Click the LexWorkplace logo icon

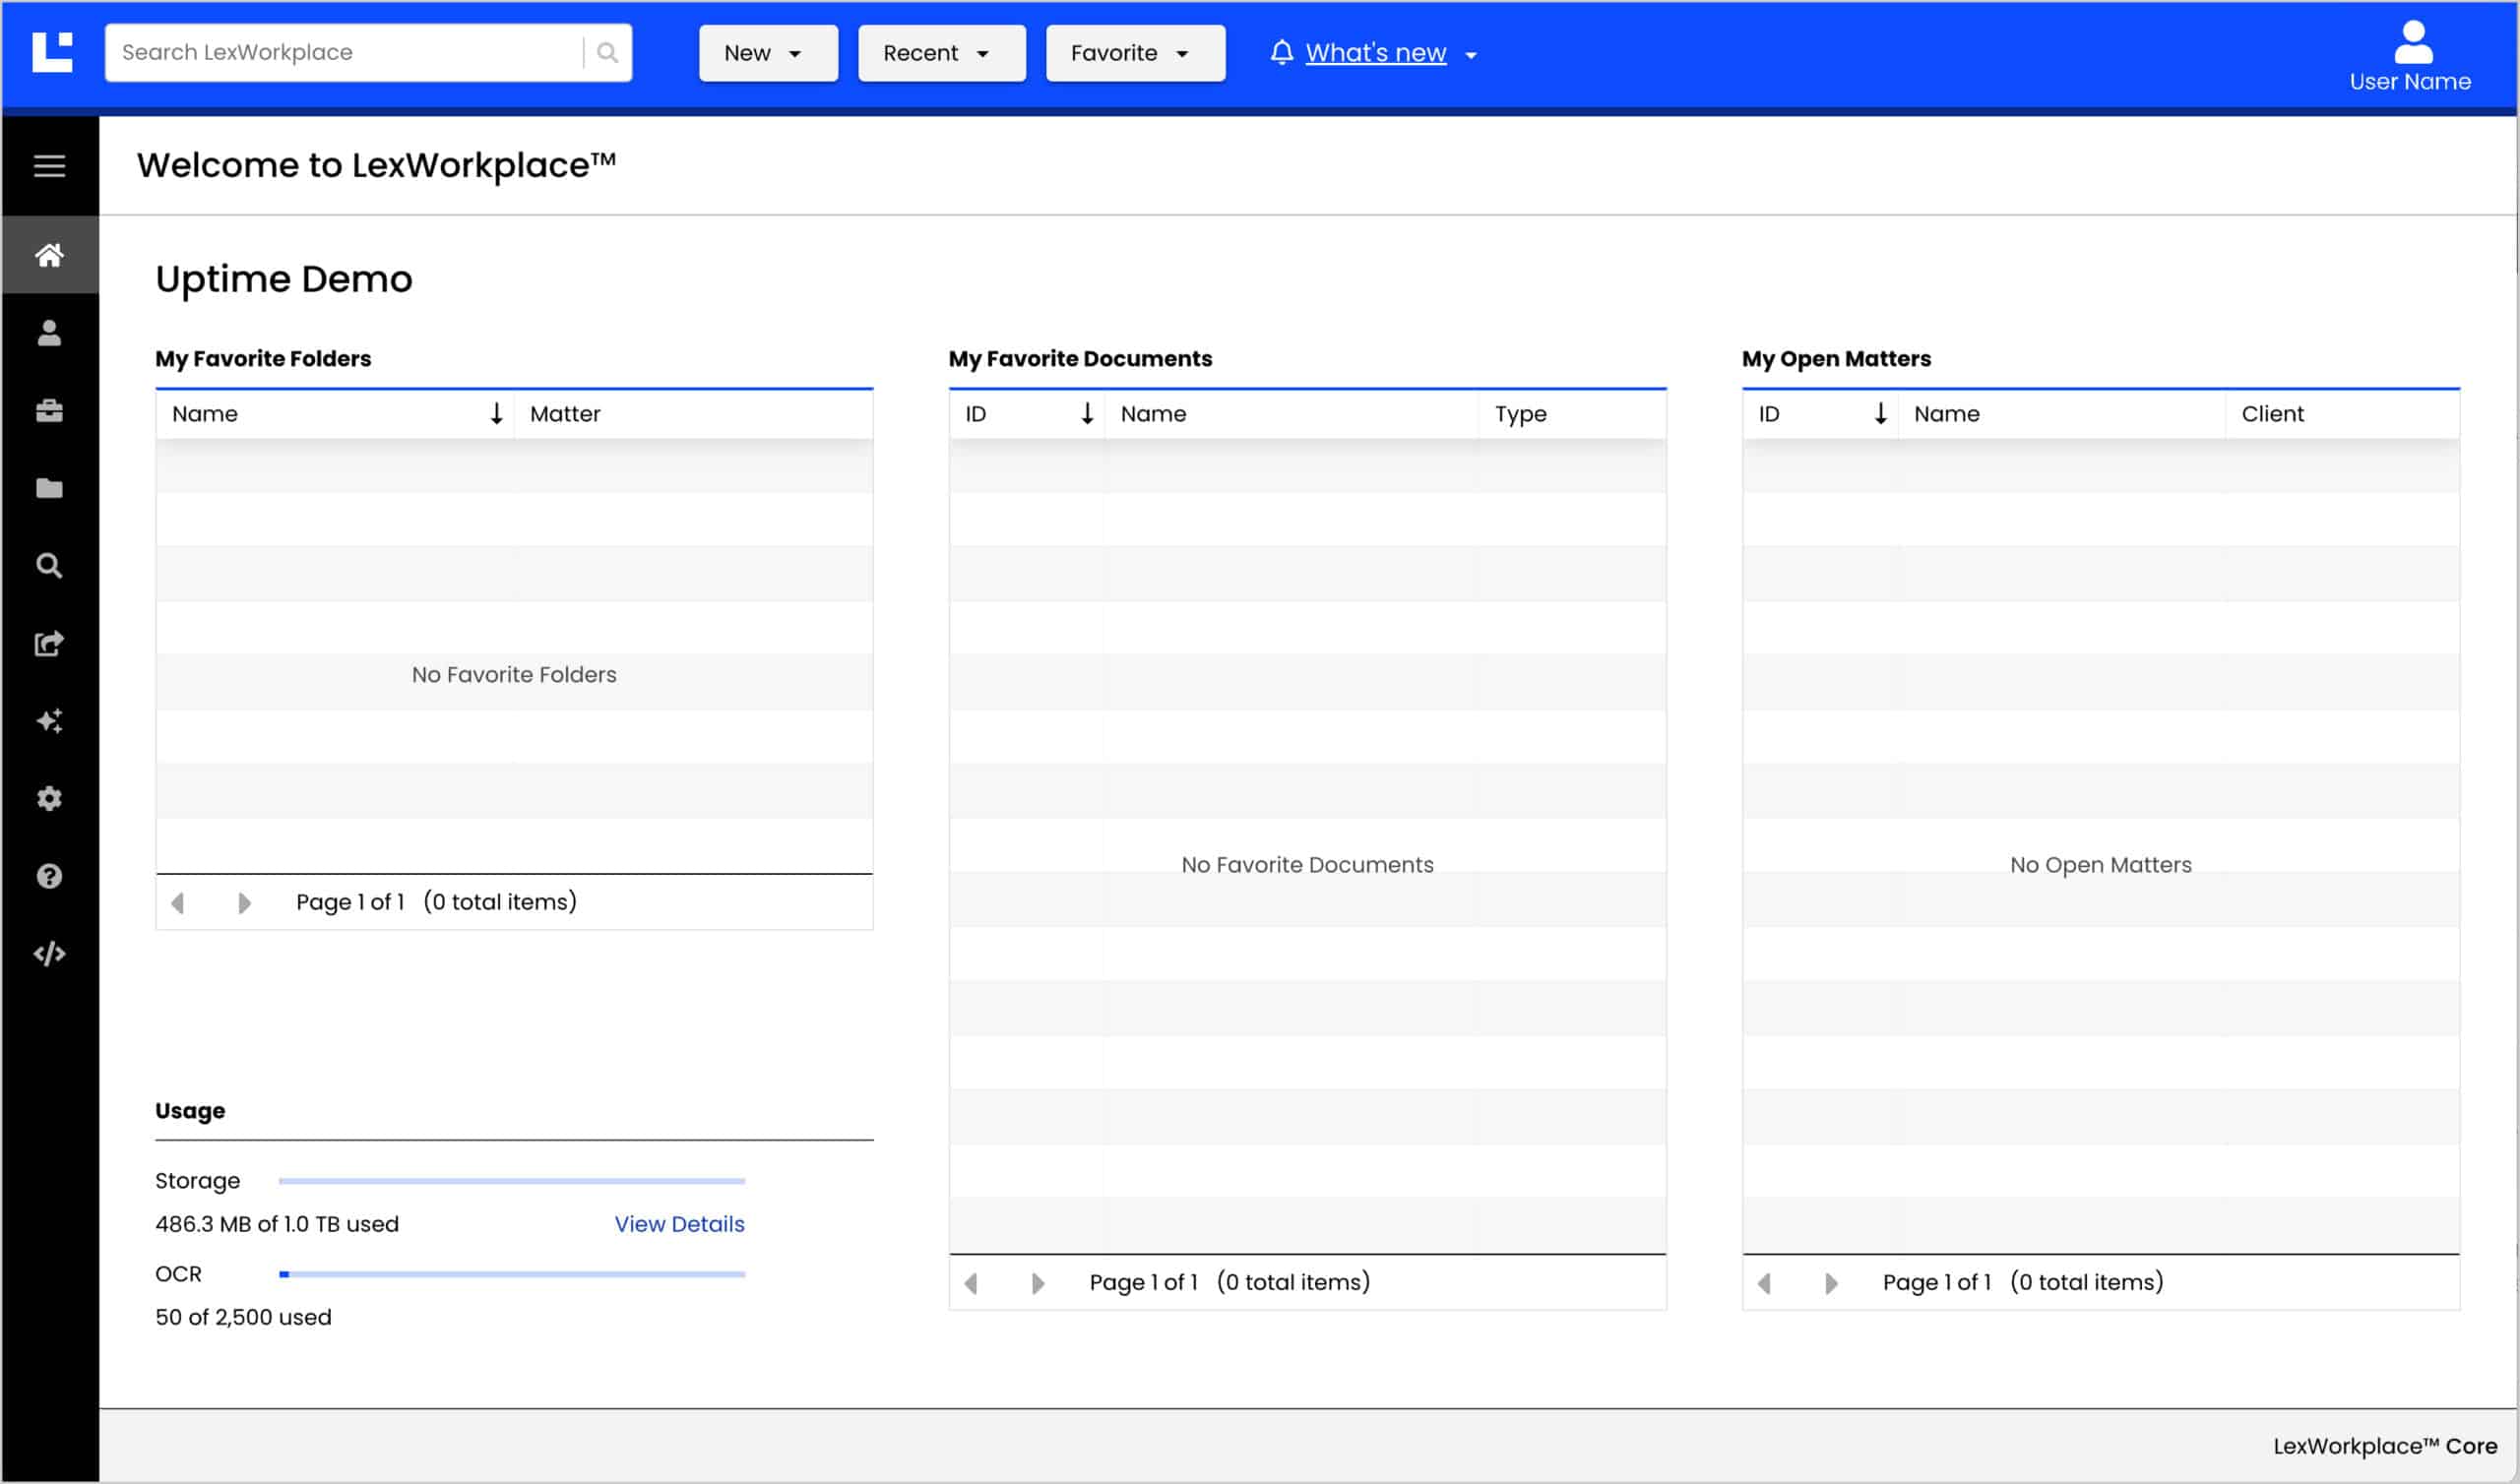coord(52,52)
